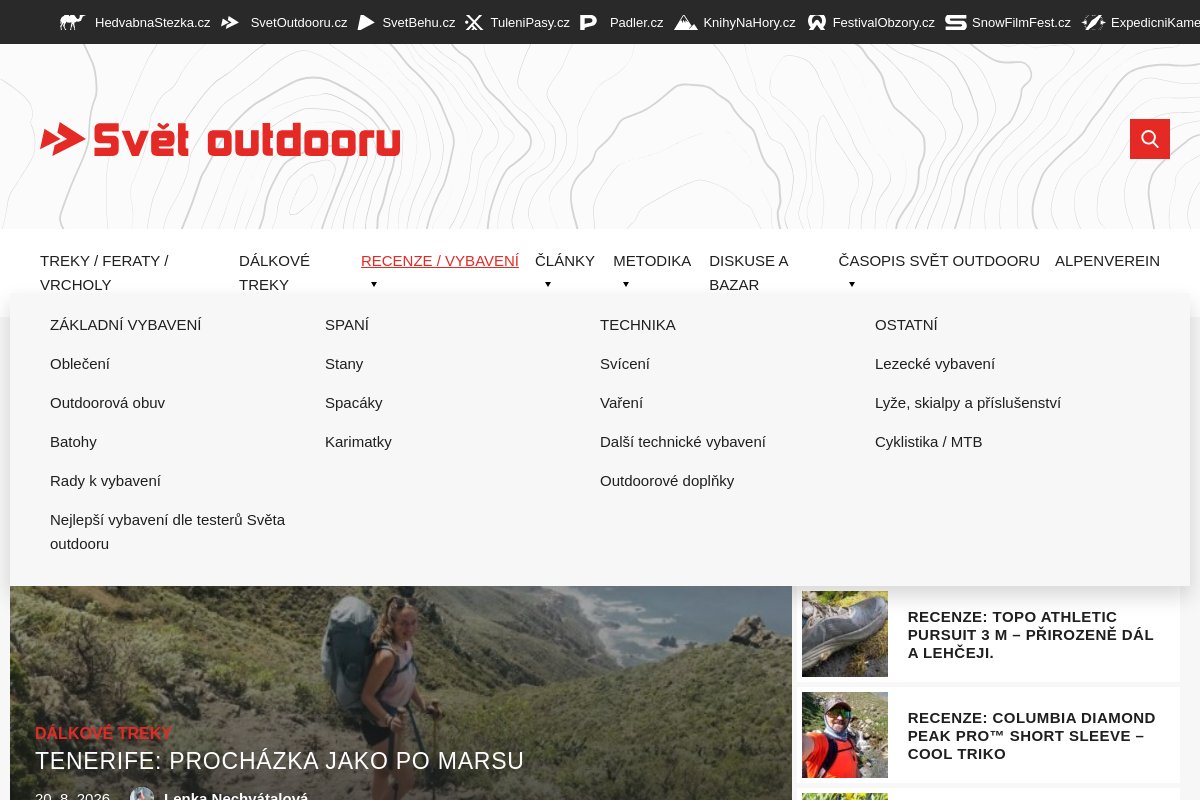This screenshot has height=800, width=1200.
Task: Choose Outdoorové doplňky
Action: (667, 480)
